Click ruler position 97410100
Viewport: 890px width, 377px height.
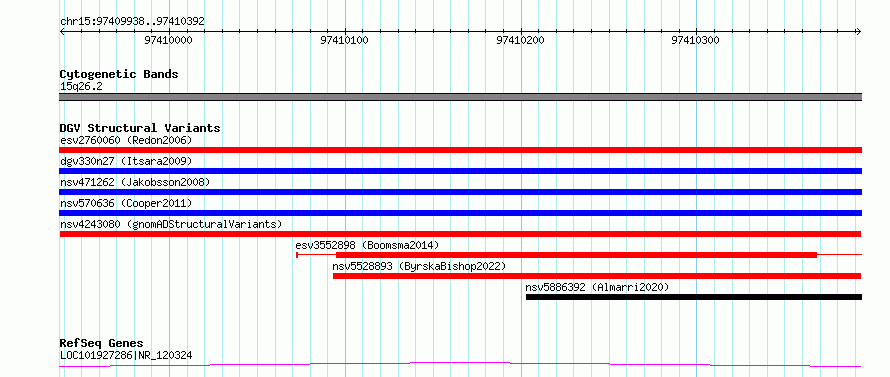click(345, 40)
